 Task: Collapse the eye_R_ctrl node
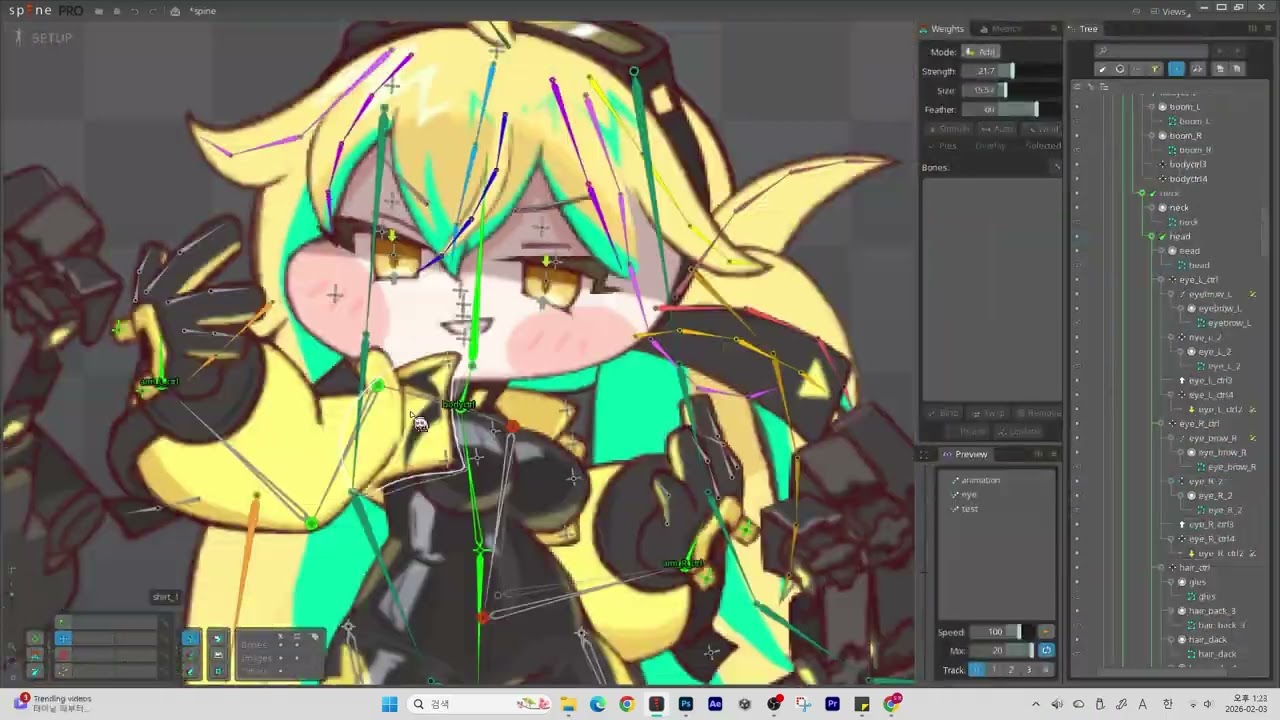1161,424
